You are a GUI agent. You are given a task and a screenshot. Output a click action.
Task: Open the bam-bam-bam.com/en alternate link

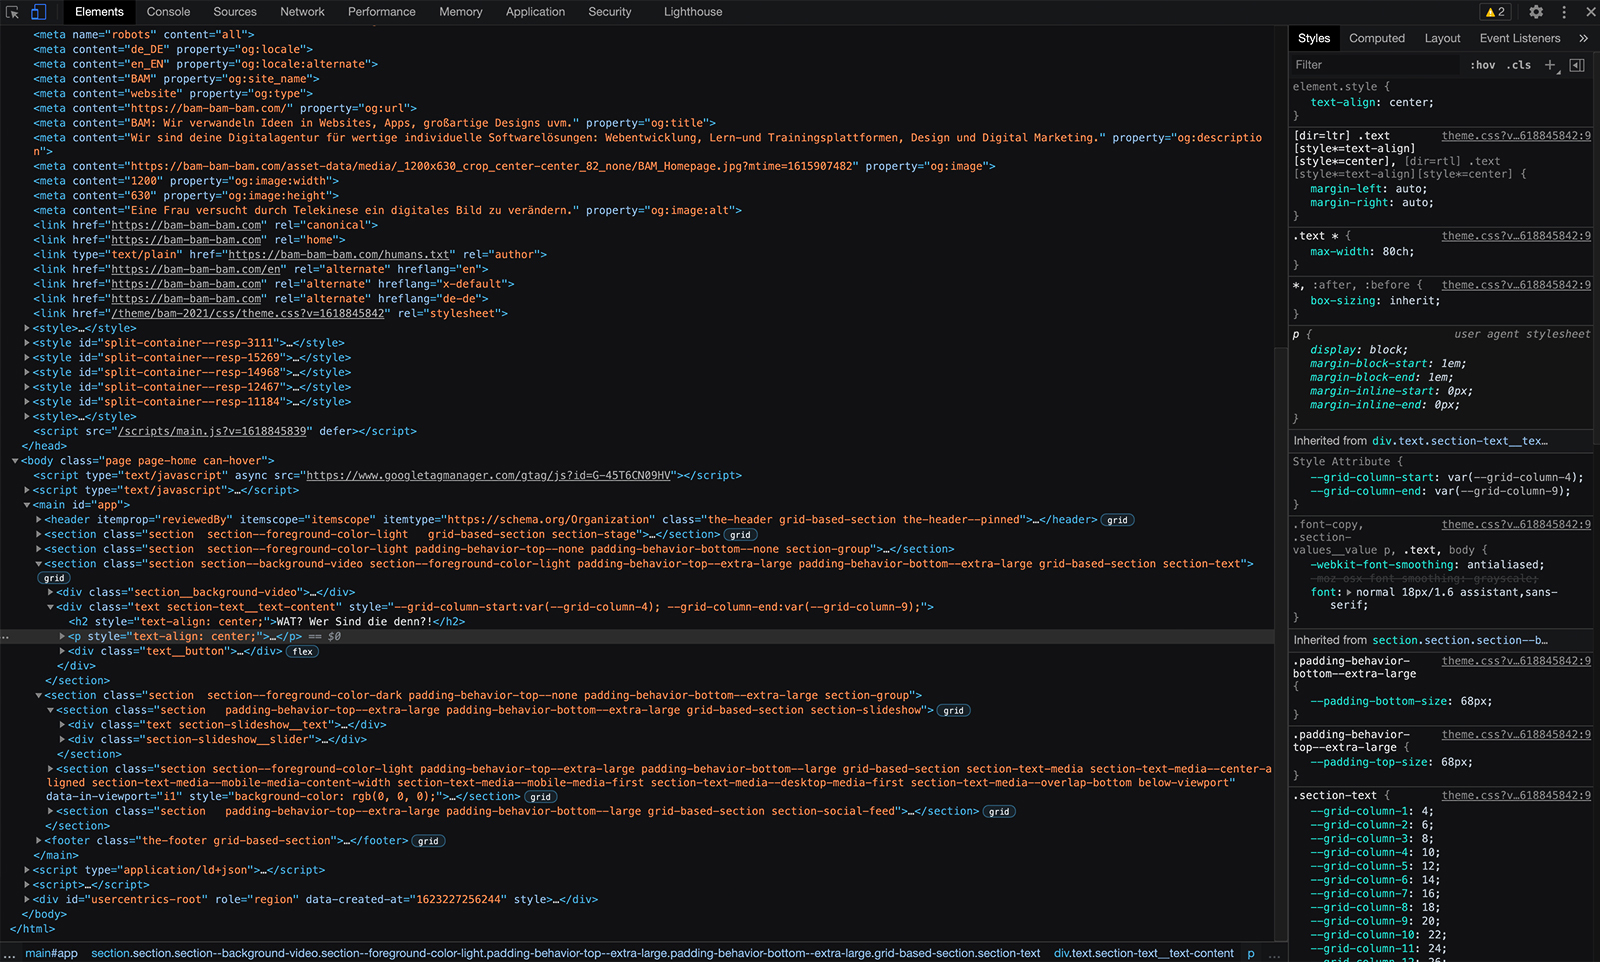click(x=196, y=270)
